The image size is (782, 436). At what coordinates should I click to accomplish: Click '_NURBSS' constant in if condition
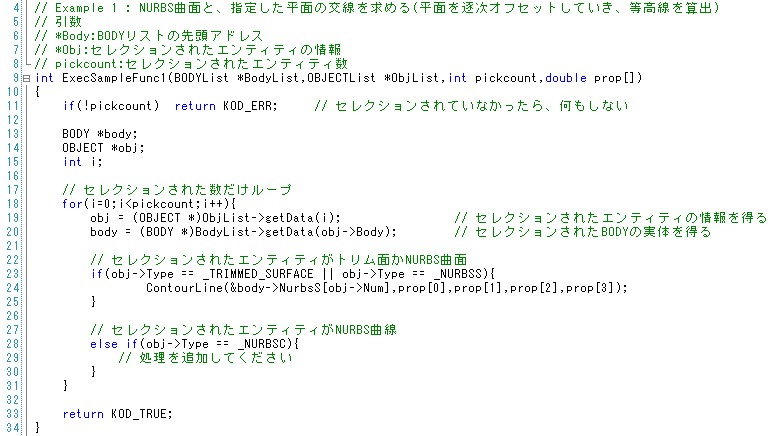tap(458, 273)
